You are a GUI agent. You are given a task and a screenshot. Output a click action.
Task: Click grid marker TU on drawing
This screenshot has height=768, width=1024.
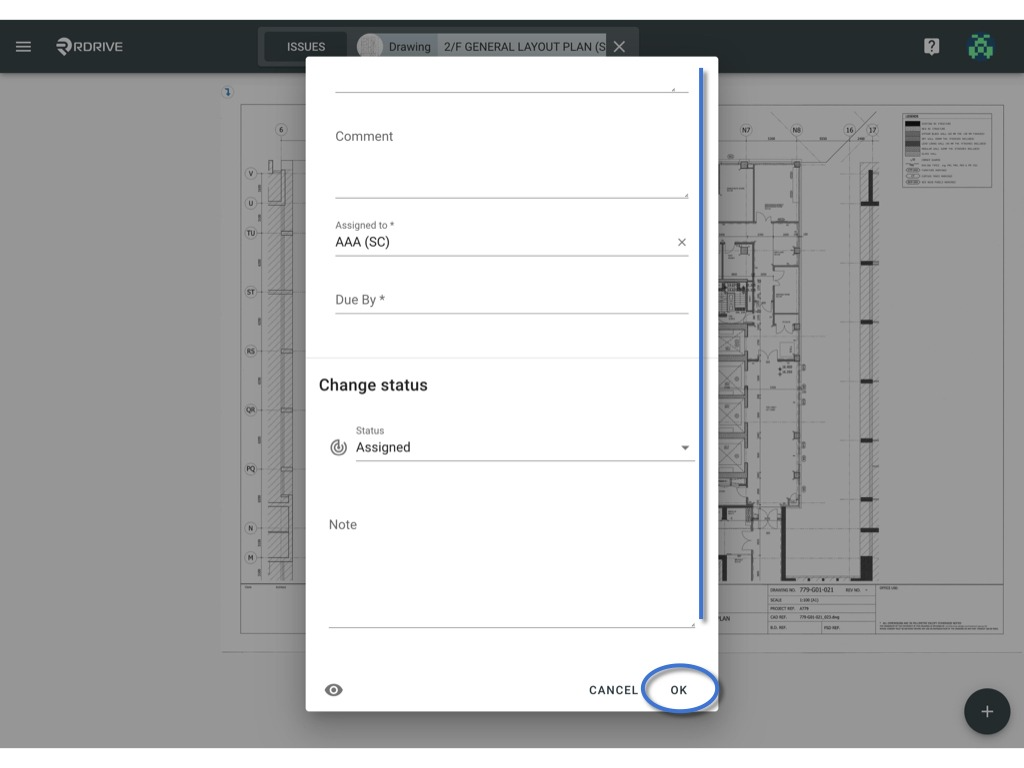[x=250, y=232]
